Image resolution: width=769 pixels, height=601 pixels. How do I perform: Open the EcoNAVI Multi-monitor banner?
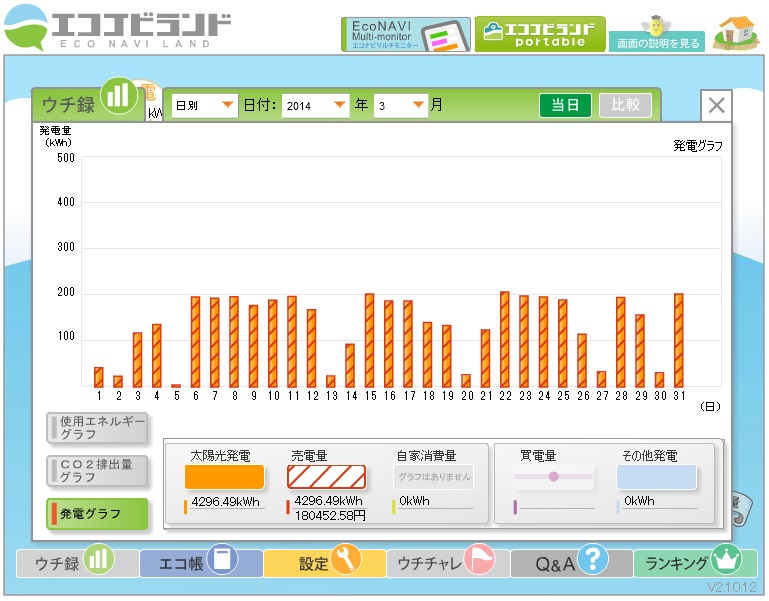tap(406, 34)
